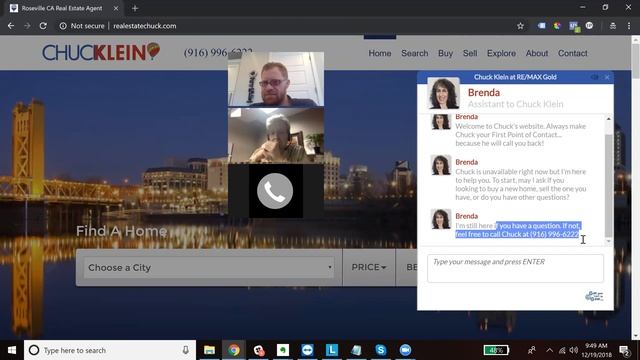Viewport: 640px width, 360px height.
Task: Open the Search menu item
Action: point(414,53)
